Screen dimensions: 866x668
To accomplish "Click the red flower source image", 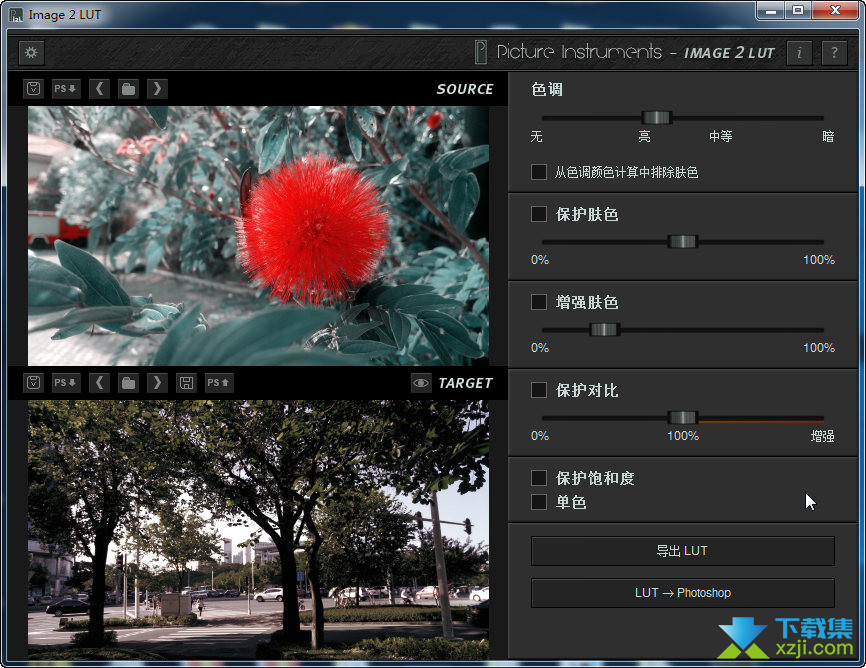I will 258,236.
